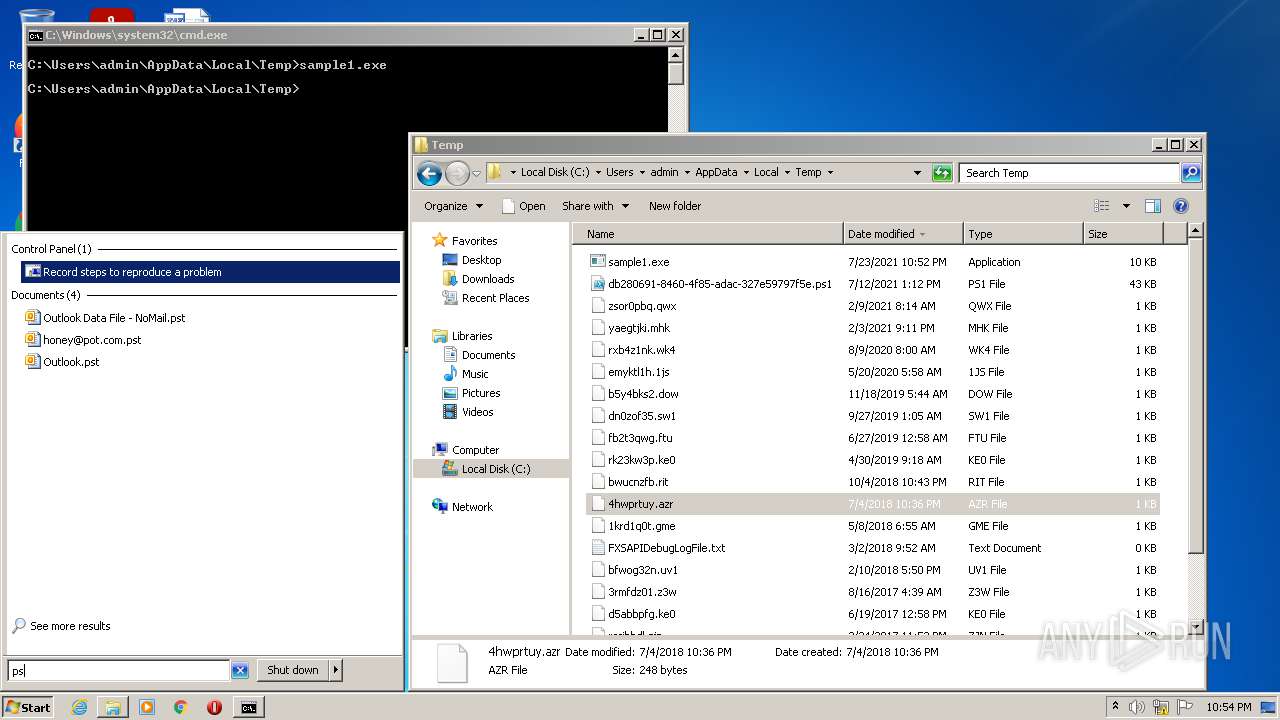Expand the view options dropdown arrow
The image size is (1280, 720).
point(1125,206)
